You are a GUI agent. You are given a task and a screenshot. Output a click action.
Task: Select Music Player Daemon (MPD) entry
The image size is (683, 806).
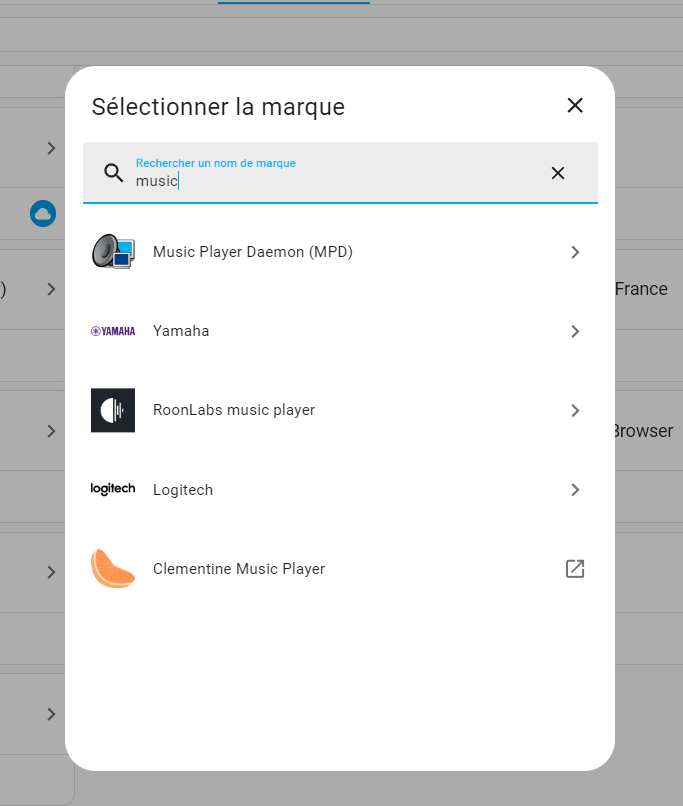coord(340,252)
